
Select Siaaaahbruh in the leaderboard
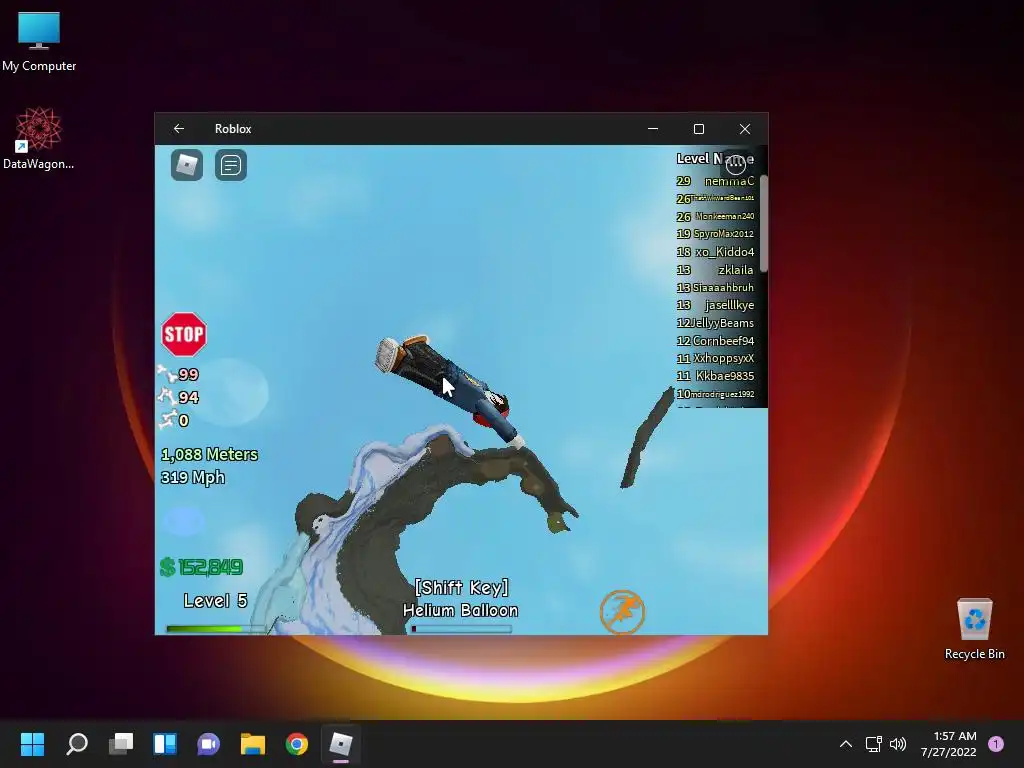(x=723, y=287)
